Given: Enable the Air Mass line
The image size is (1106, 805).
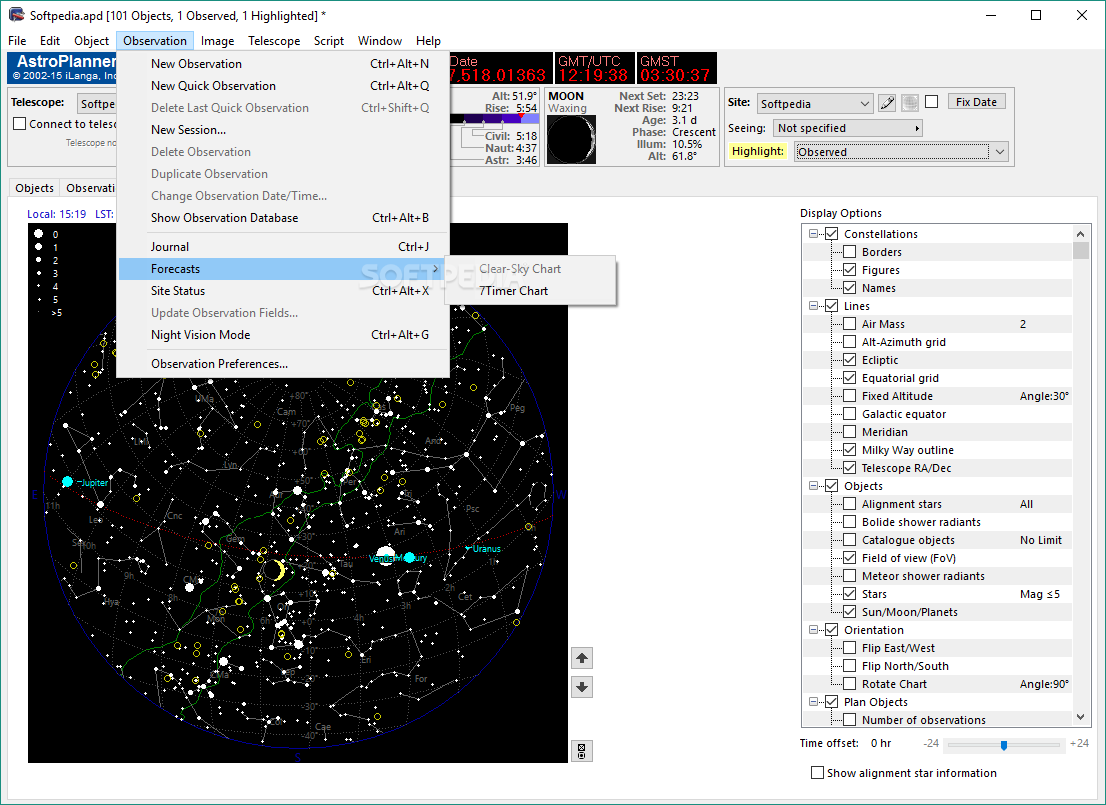Looking at the screenshot, I should click(x=850, y=324).
